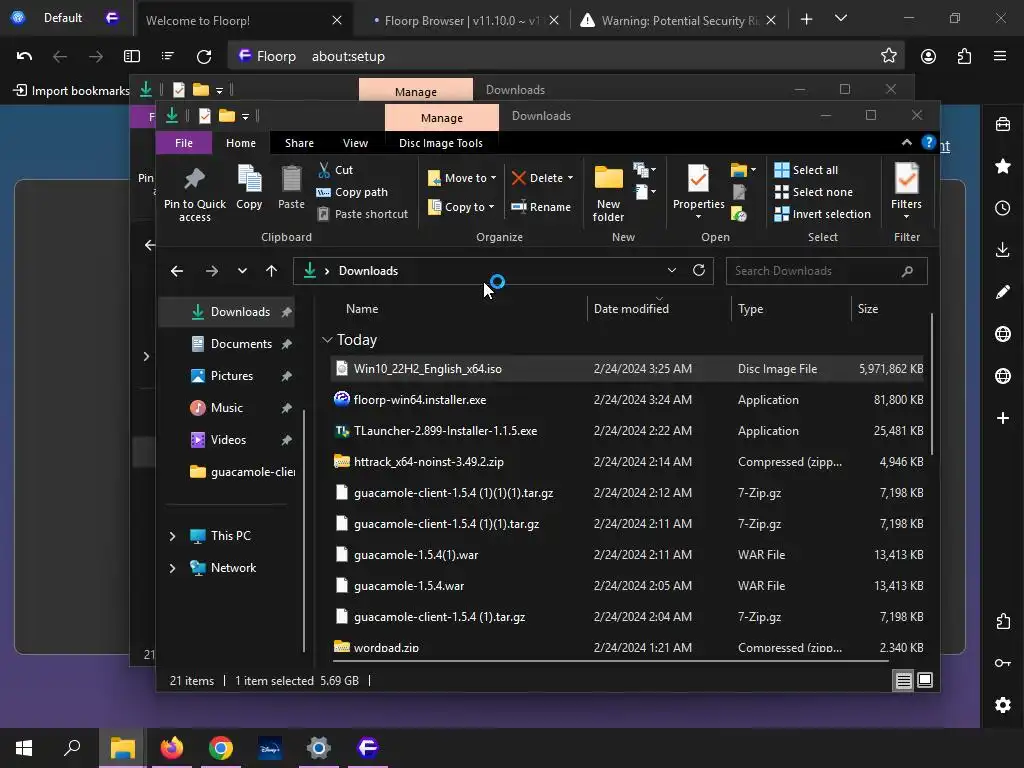The image size is (1024, 768).
Task: Open Floorp hamburger application menu
Action: point(1000,57)
